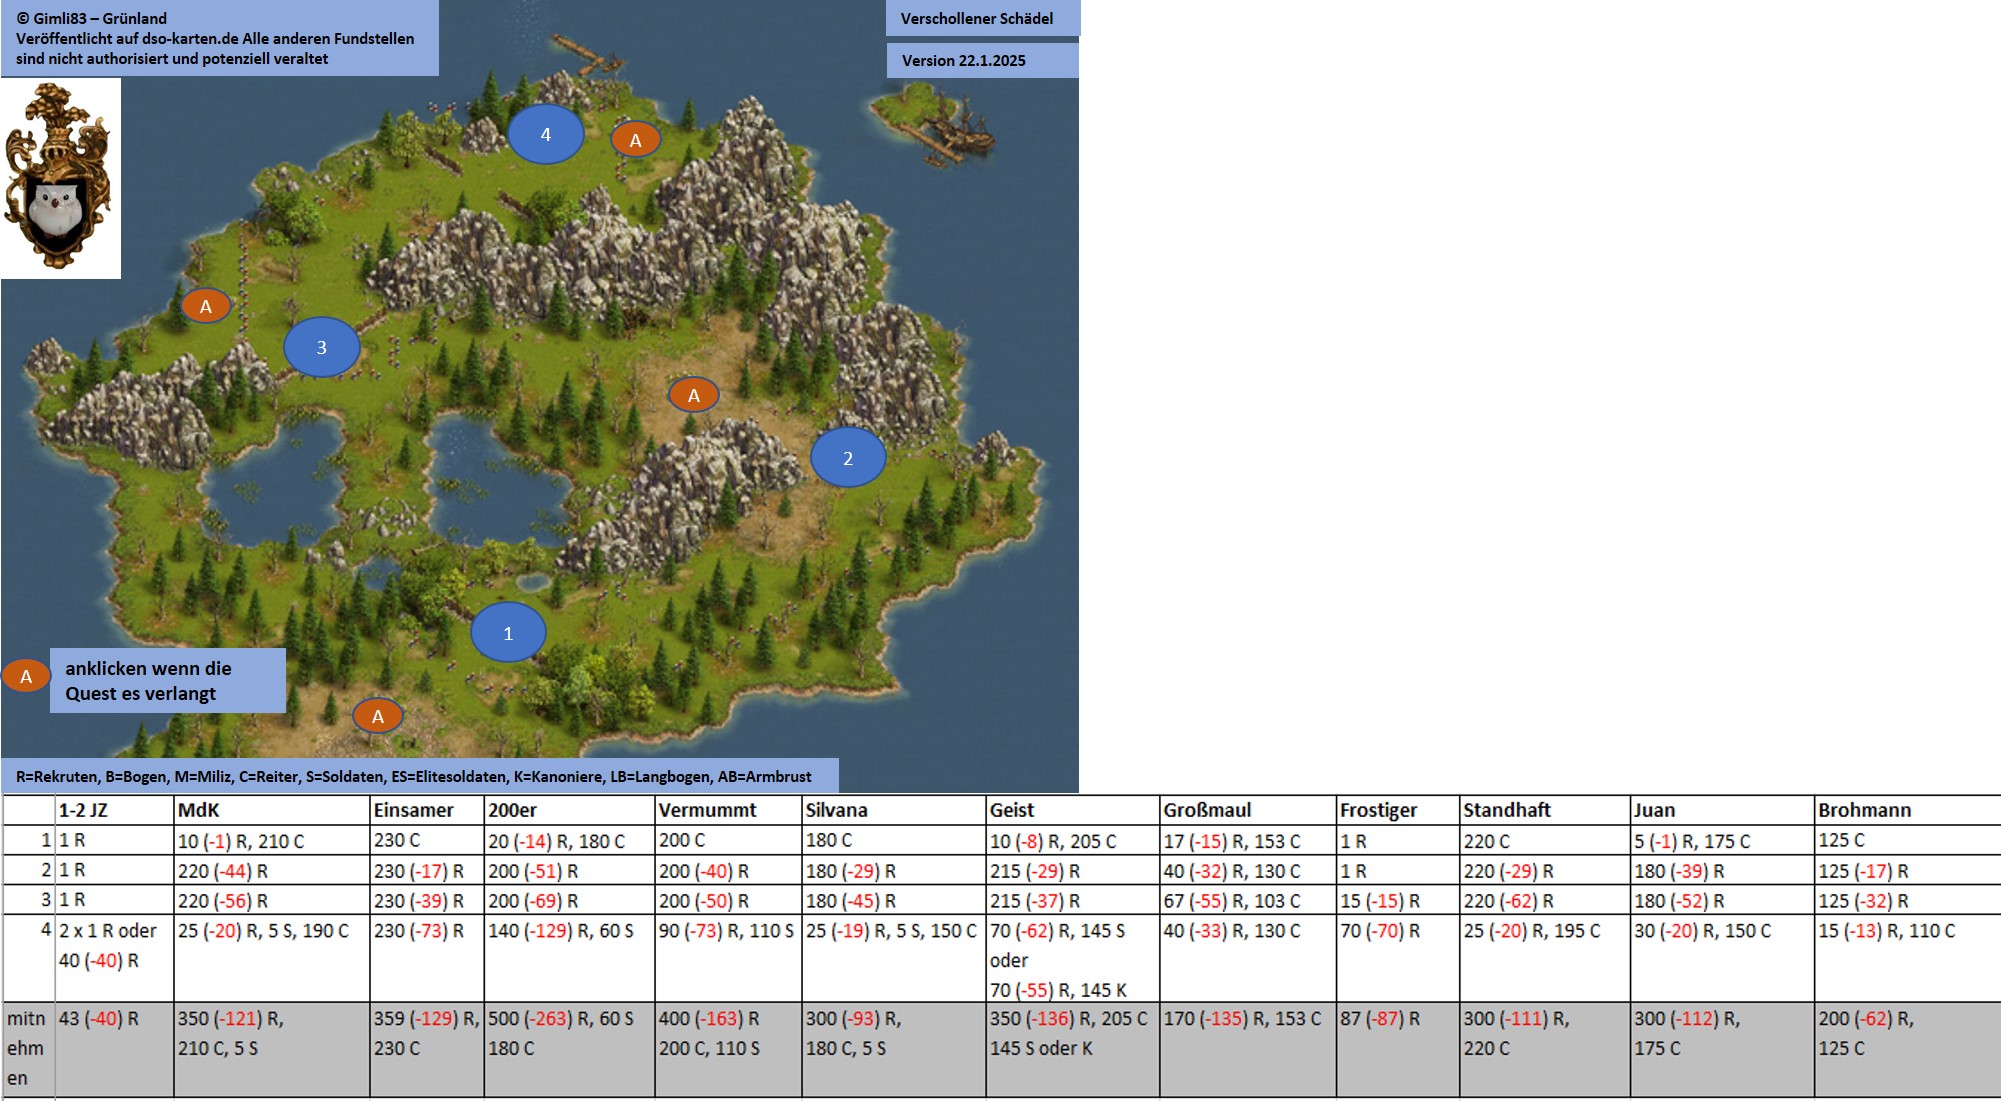This screenshot has width=2001, height=1101.
Task: Click orange A marker above camp 2
Action: point(693,395)
